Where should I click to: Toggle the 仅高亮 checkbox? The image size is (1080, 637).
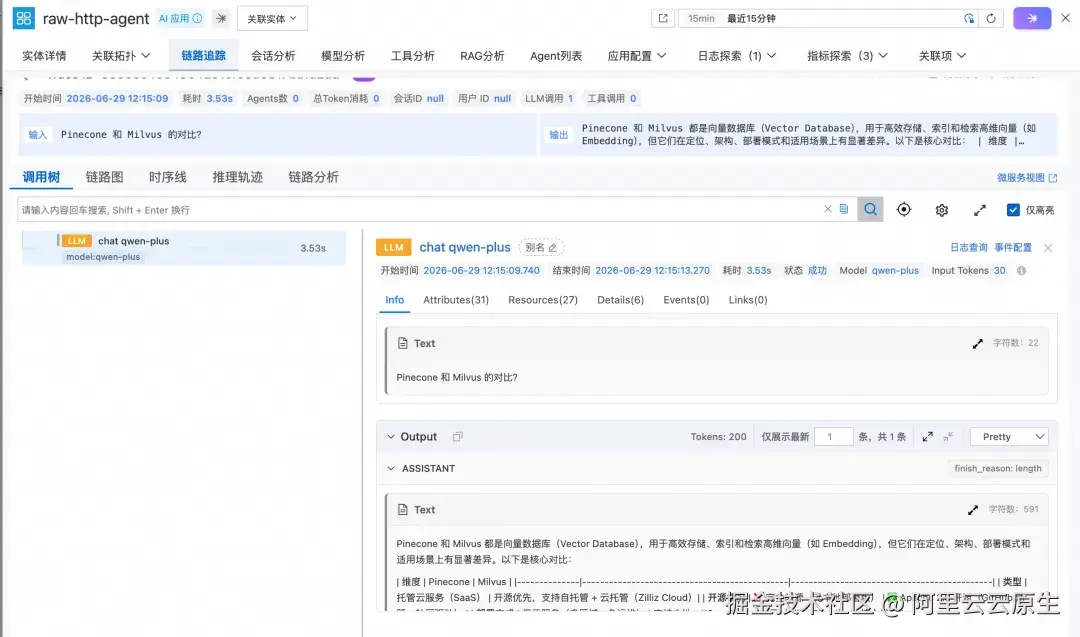click(1013, 210)
